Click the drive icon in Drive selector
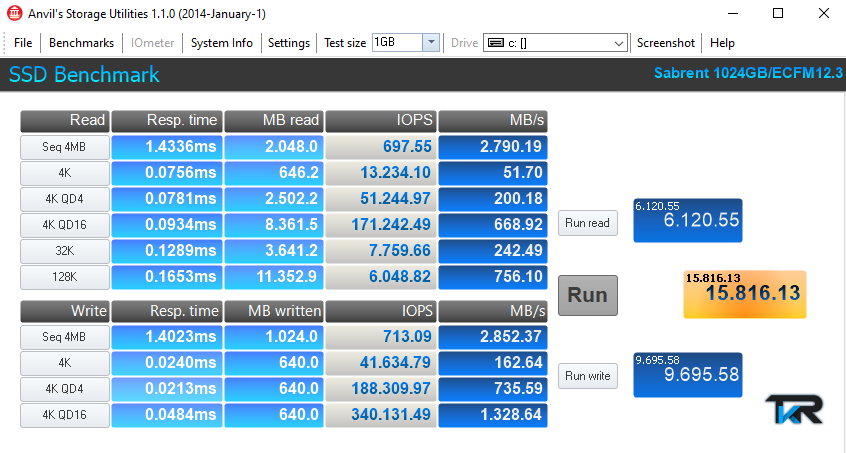 pyautogui.click(x=495, y=43)
